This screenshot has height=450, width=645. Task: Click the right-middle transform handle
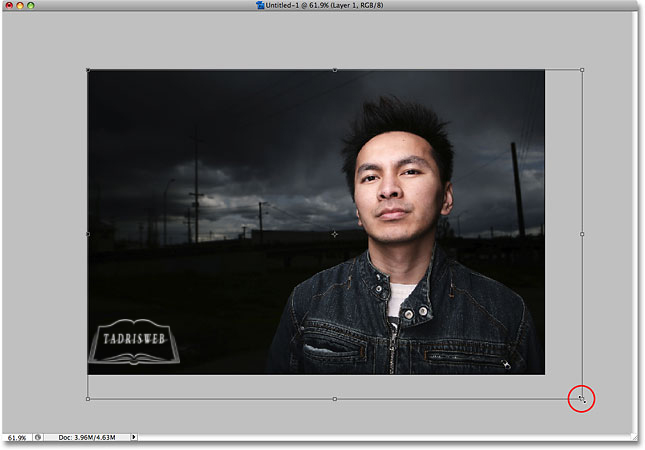pos(582,234)
